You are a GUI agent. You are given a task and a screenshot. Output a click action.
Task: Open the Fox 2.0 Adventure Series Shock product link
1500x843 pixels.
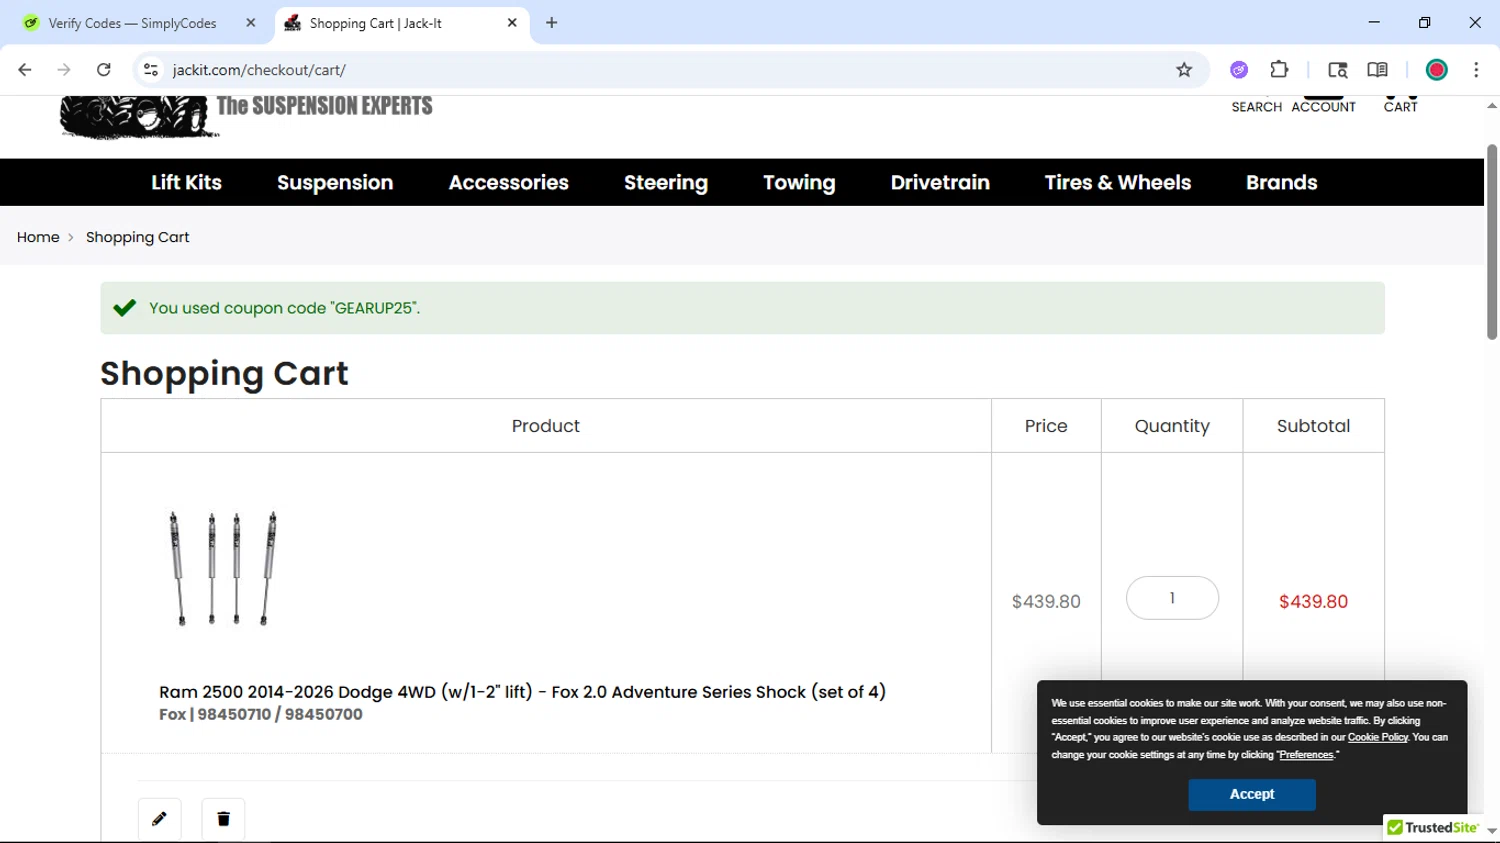pos(522,692)
